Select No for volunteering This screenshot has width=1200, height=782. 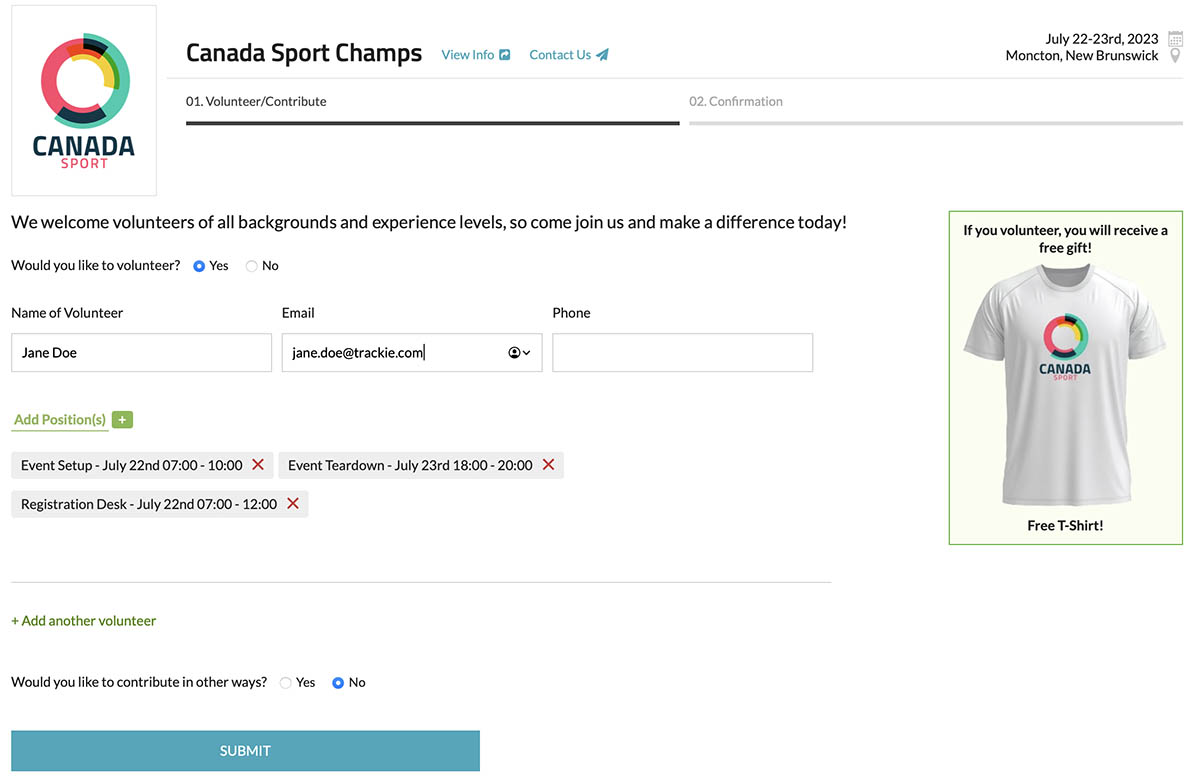(x=252, y=266)
